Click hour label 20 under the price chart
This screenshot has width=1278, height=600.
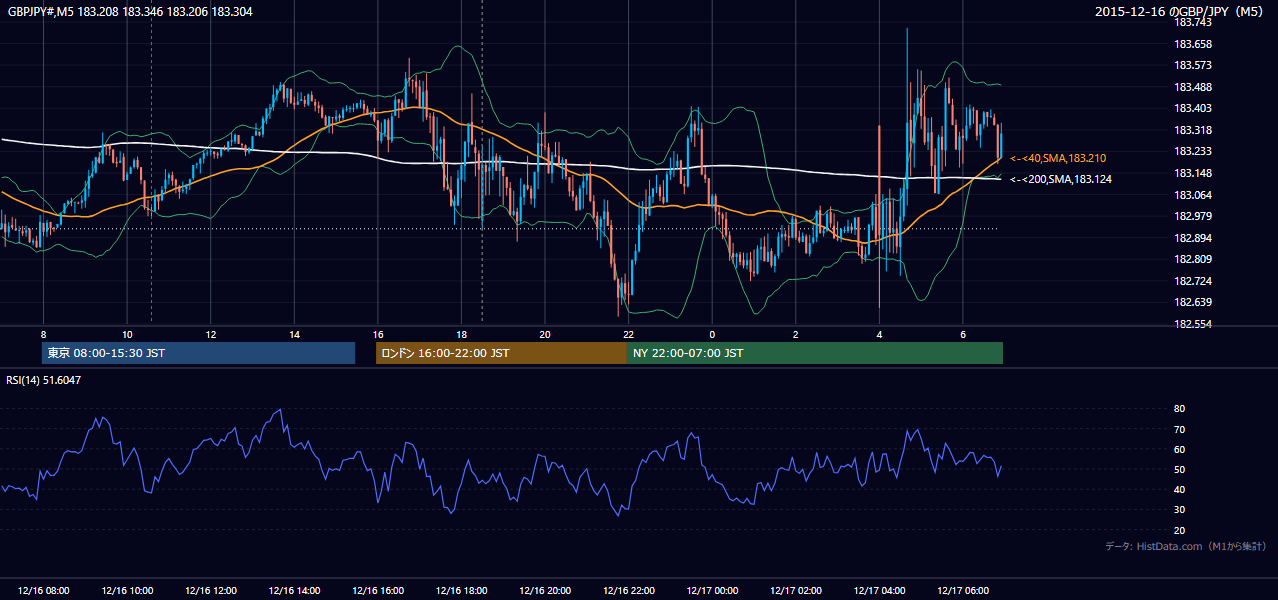coord(545,334)
